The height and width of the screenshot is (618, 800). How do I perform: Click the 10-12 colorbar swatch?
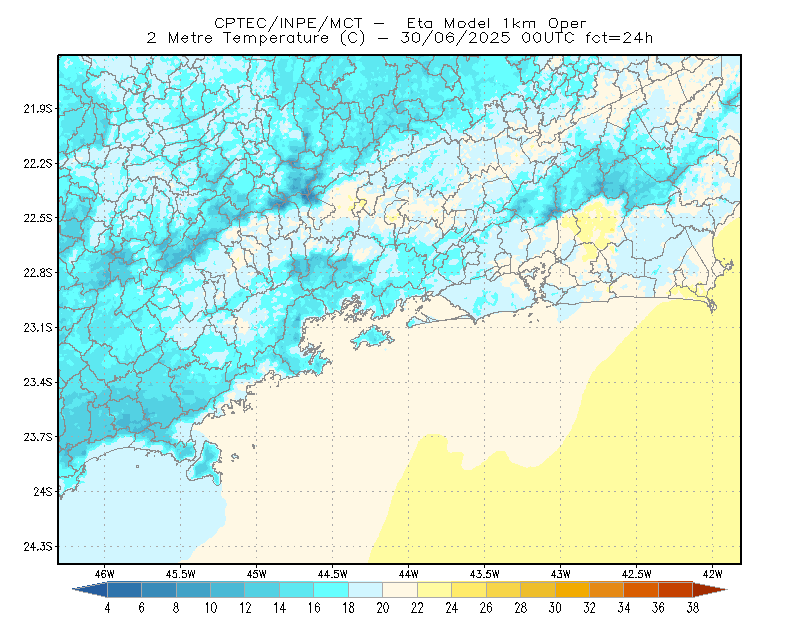(x=228, y=590)
